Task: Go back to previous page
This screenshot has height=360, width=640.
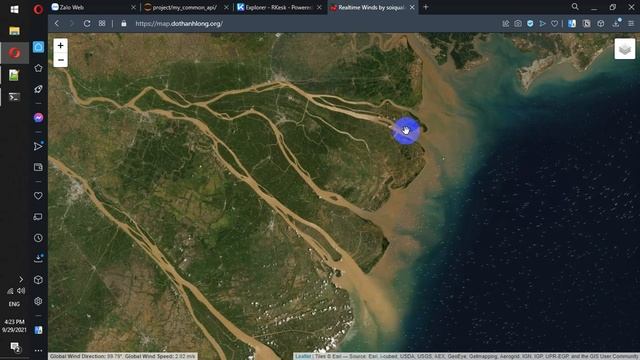Action: 57,24
